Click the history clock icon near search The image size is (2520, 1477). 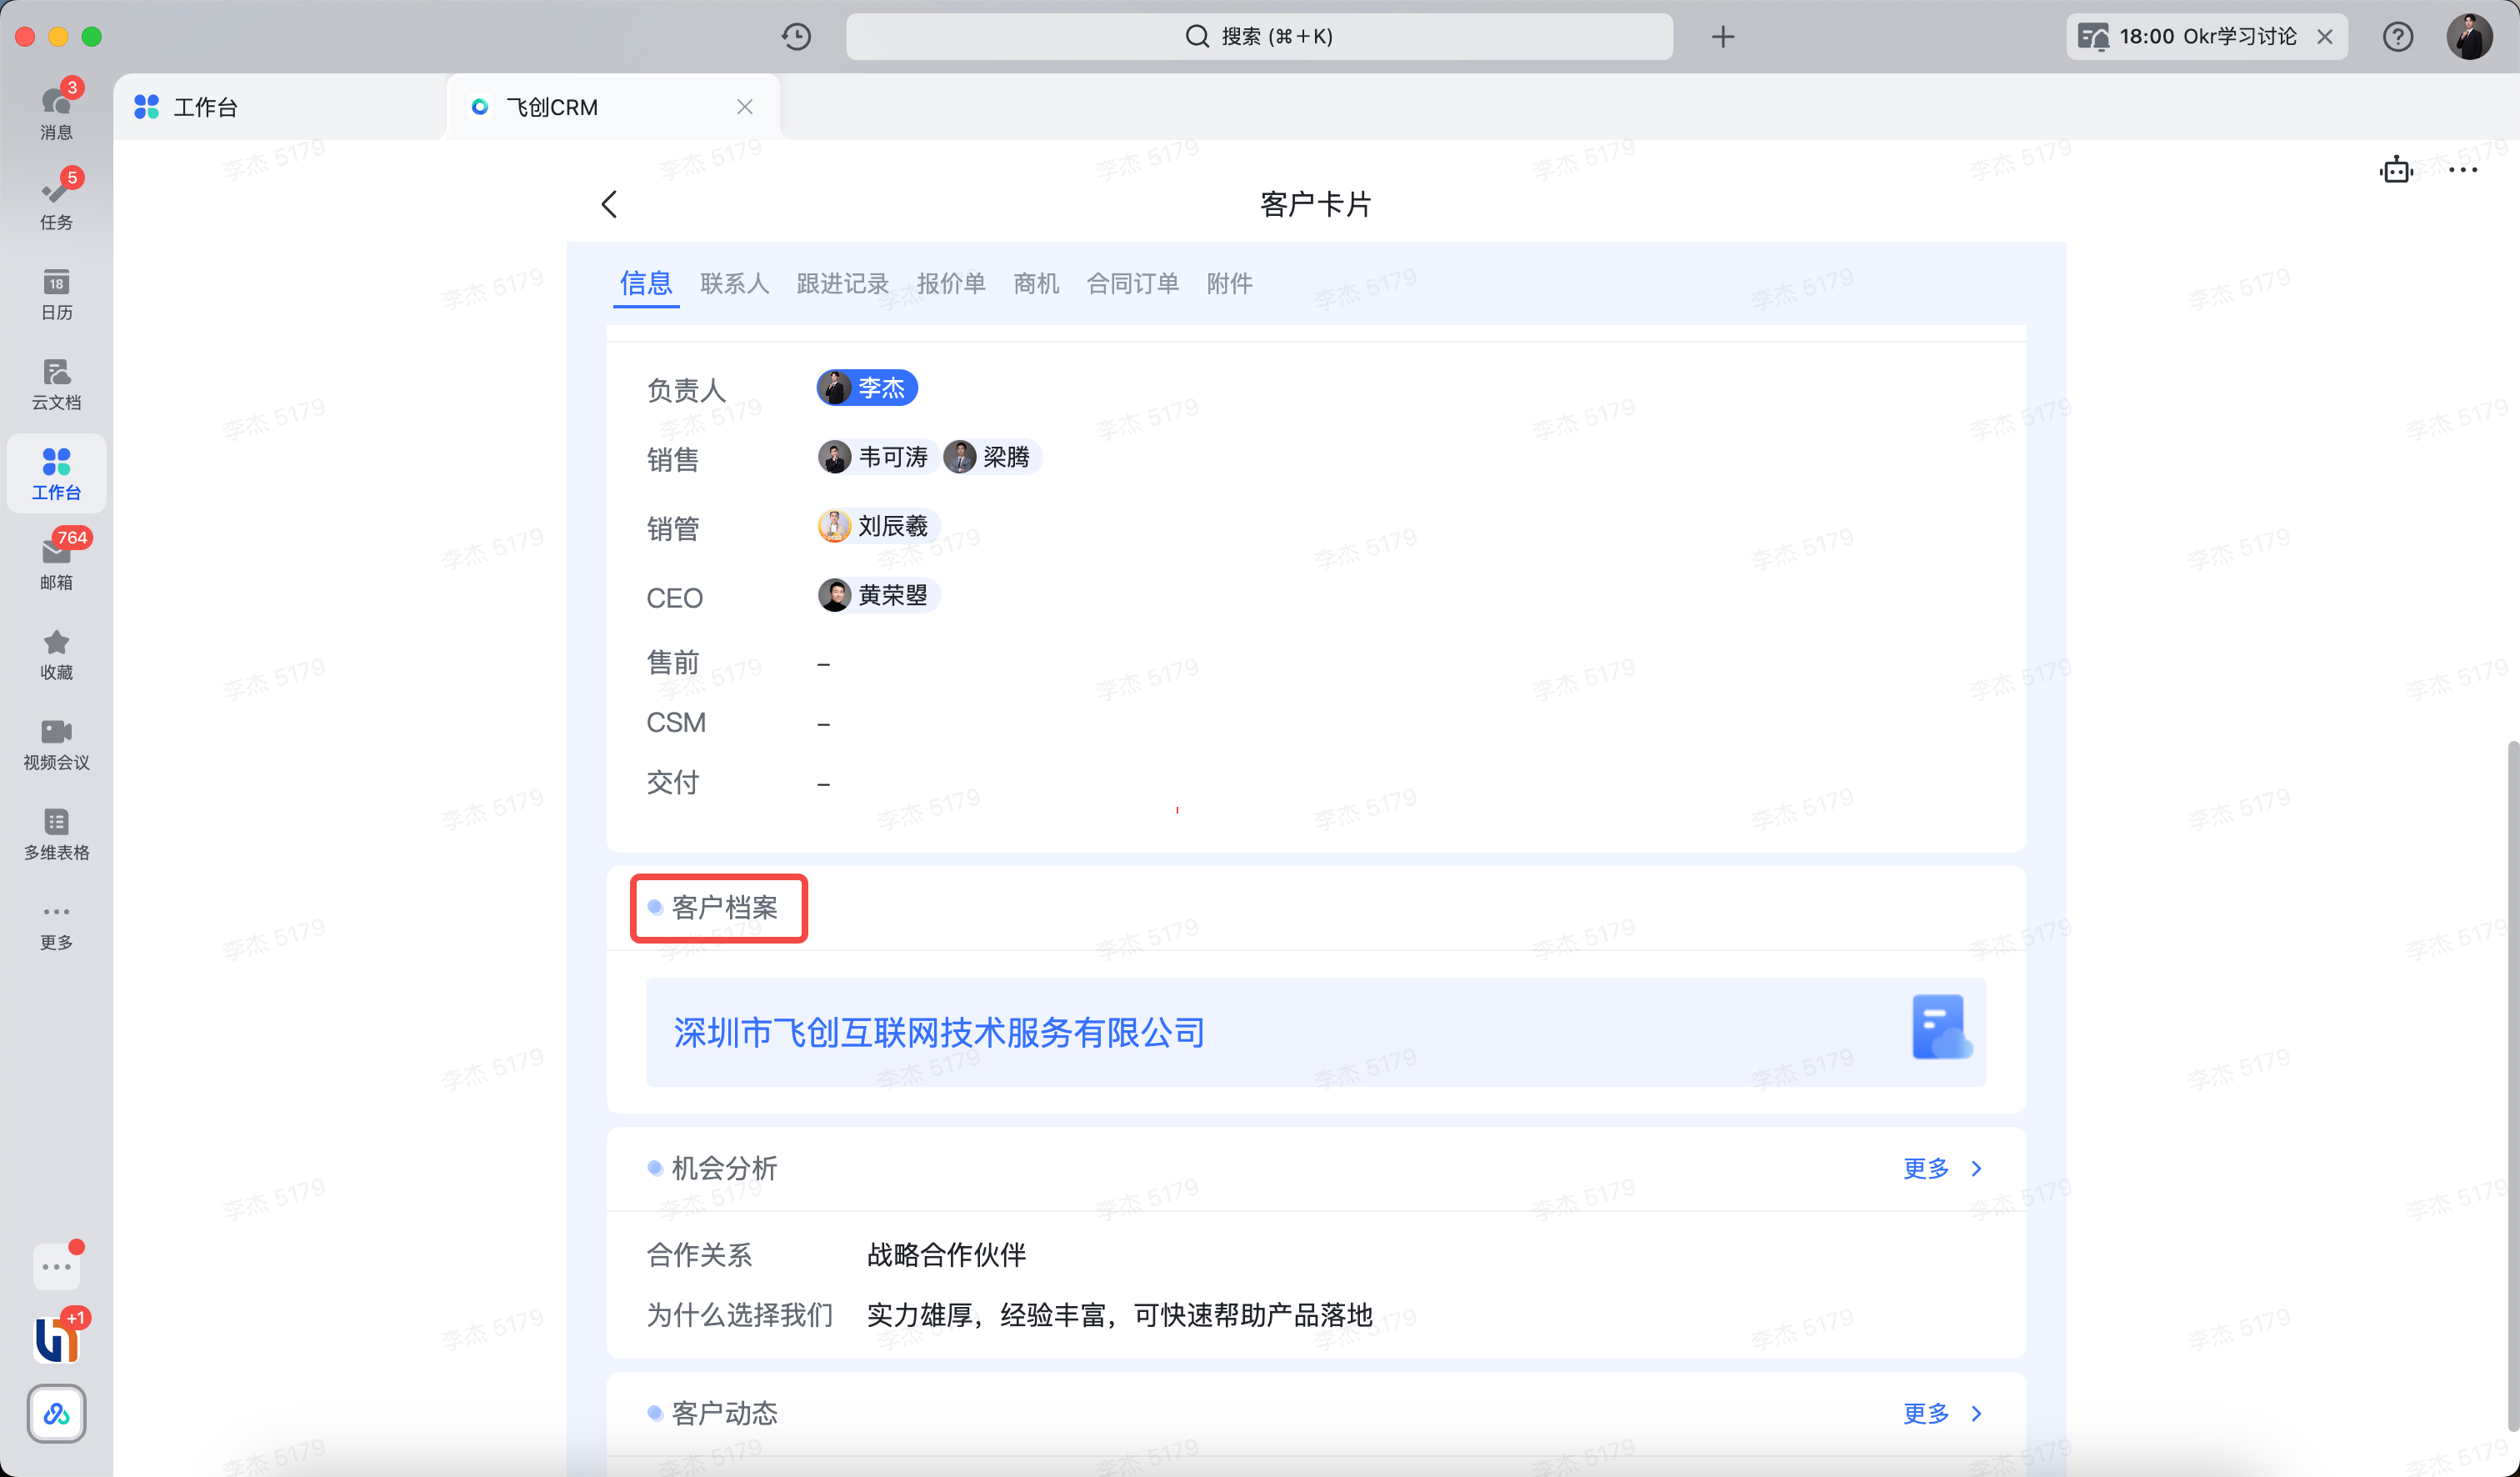796,37
